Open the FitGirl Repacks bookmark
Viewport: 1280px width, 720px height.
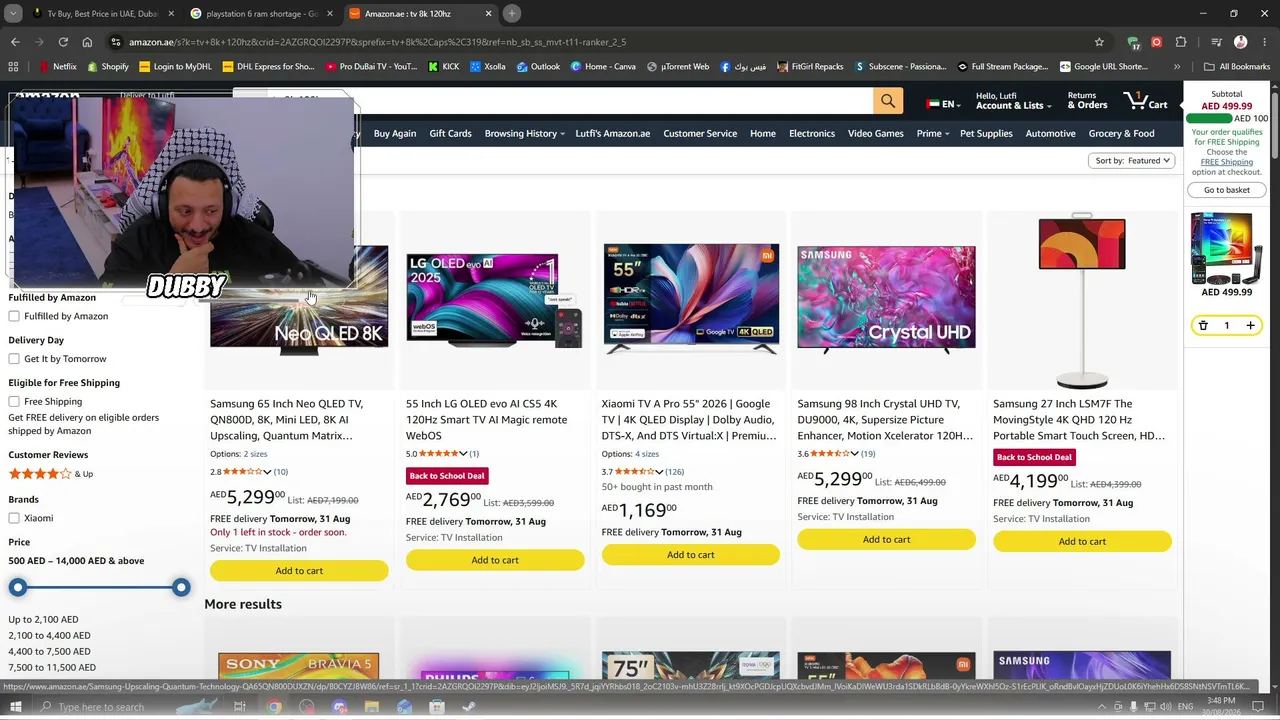(810, 67)
